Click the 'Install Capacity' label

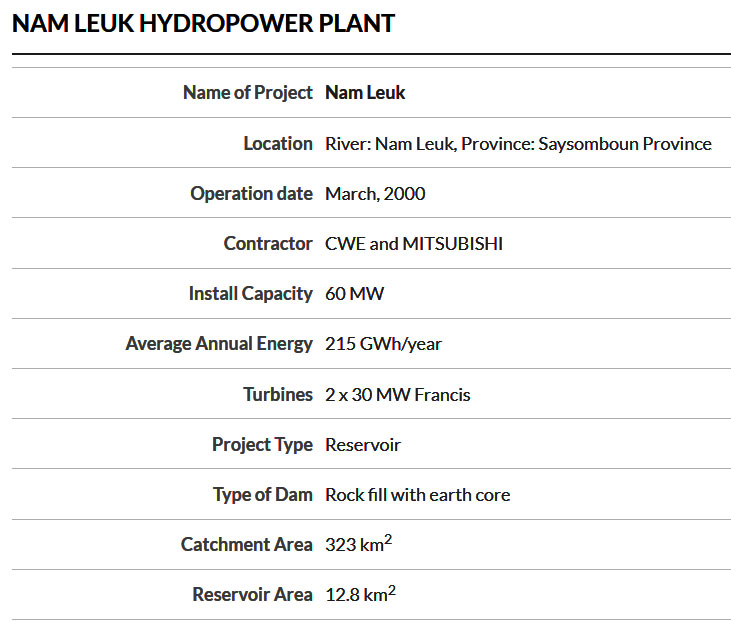coord(250,293)
